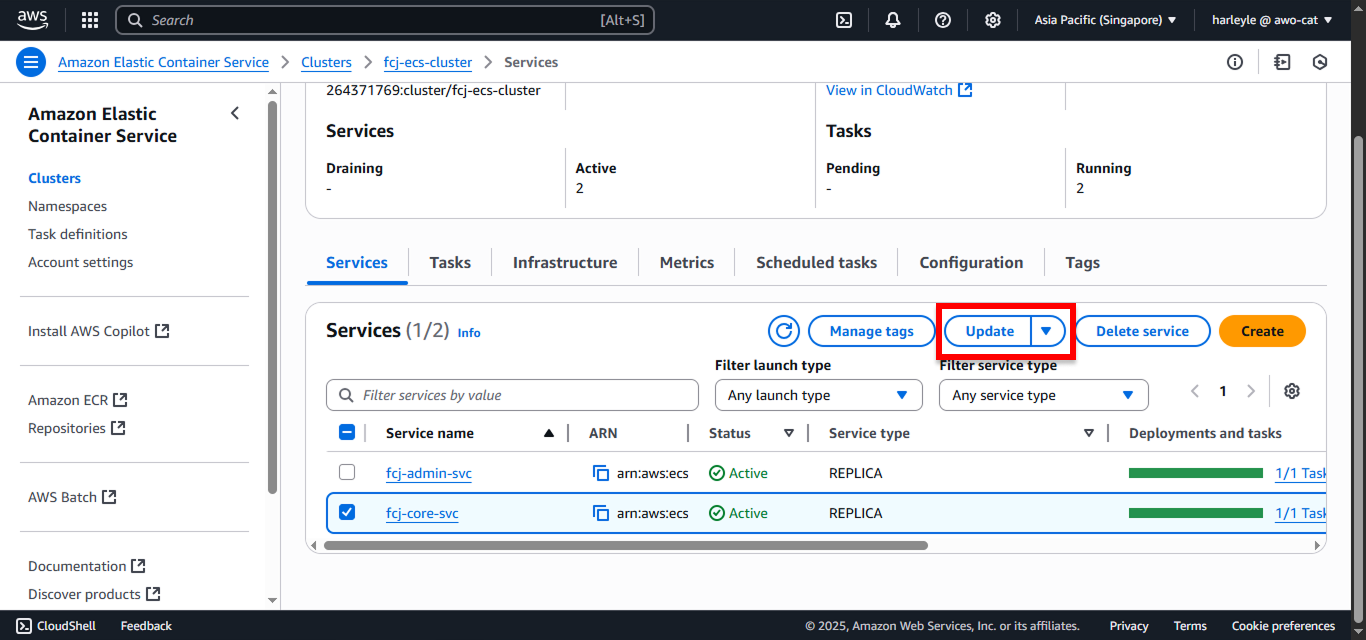Copy ARN of fcj-core-svc
The height and width of the screenshot is (640, 1366).
coord(601,513)
